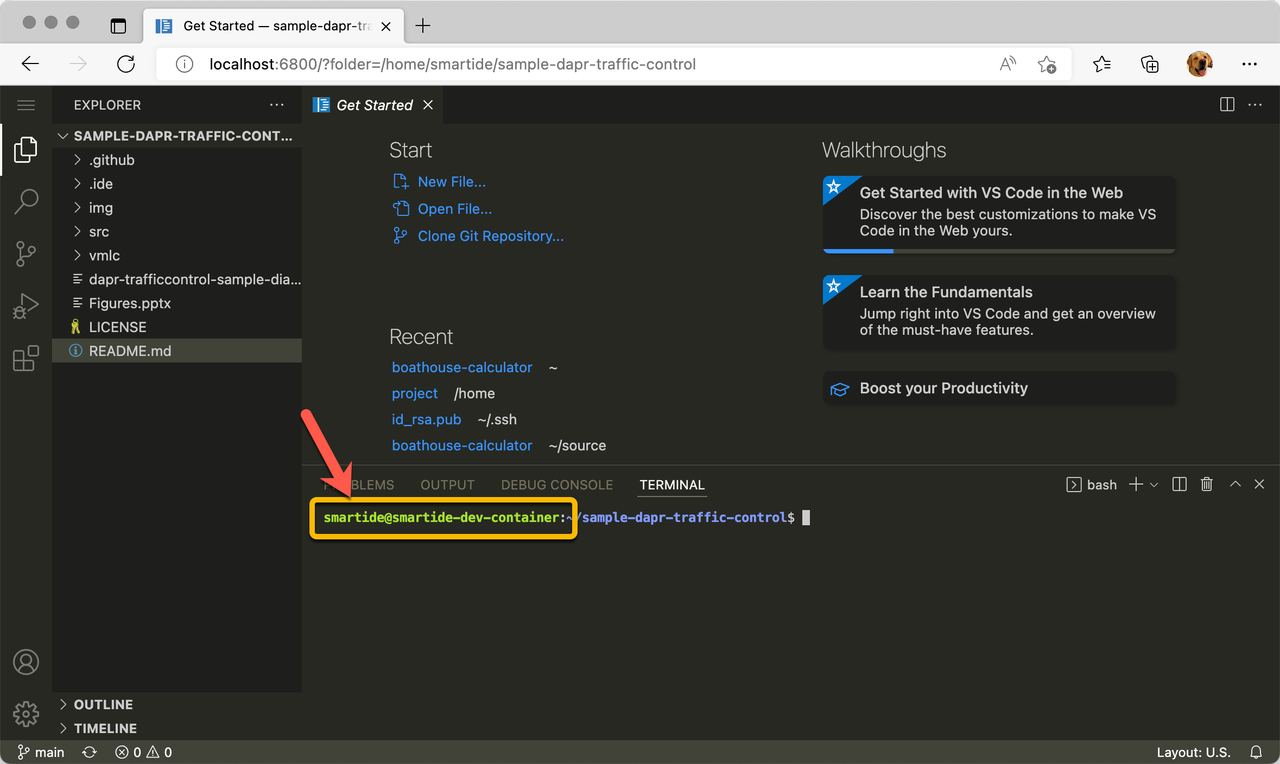The image size is (1280, 764).
Task: Open the Accounts menu icon
Action: click(x=26, y=662)
